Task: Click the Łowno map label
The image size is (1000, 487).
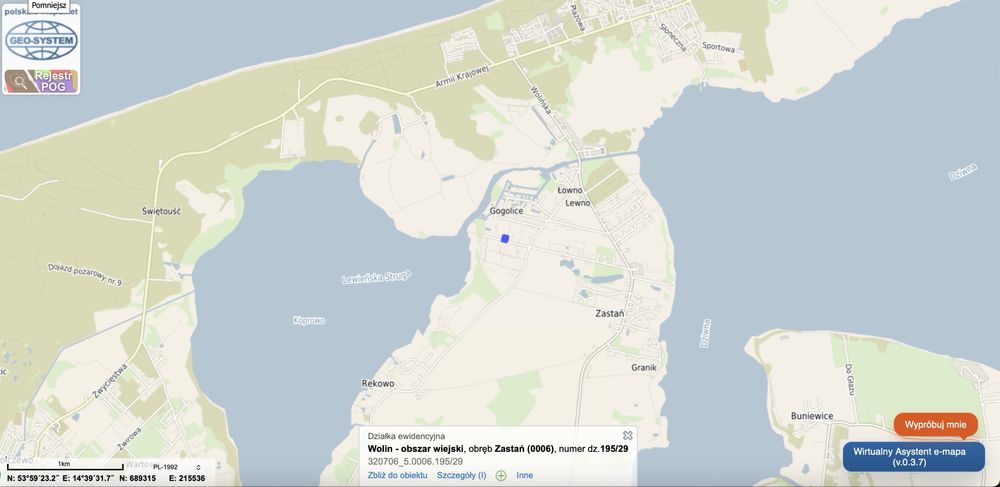Action: (570, 190)
